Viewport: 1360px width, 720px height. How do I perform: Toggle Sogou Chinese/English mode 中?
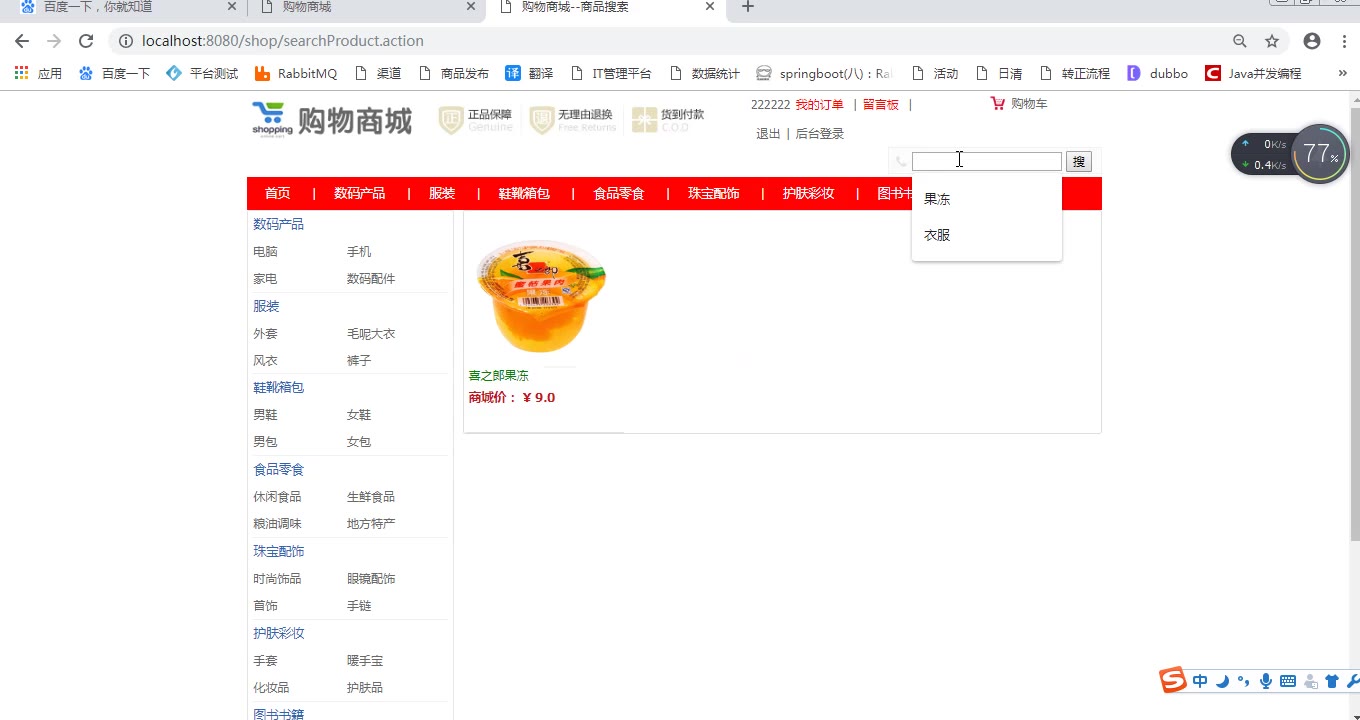pos(1200,681)
